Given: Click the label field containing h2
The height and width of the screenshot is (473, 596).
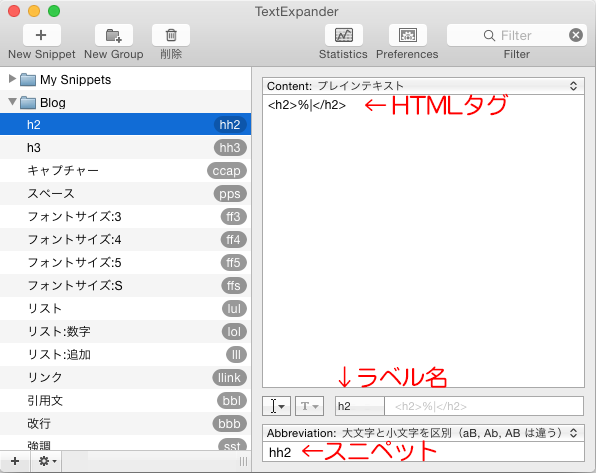Looking at the screenshot, I should (360, 406).
